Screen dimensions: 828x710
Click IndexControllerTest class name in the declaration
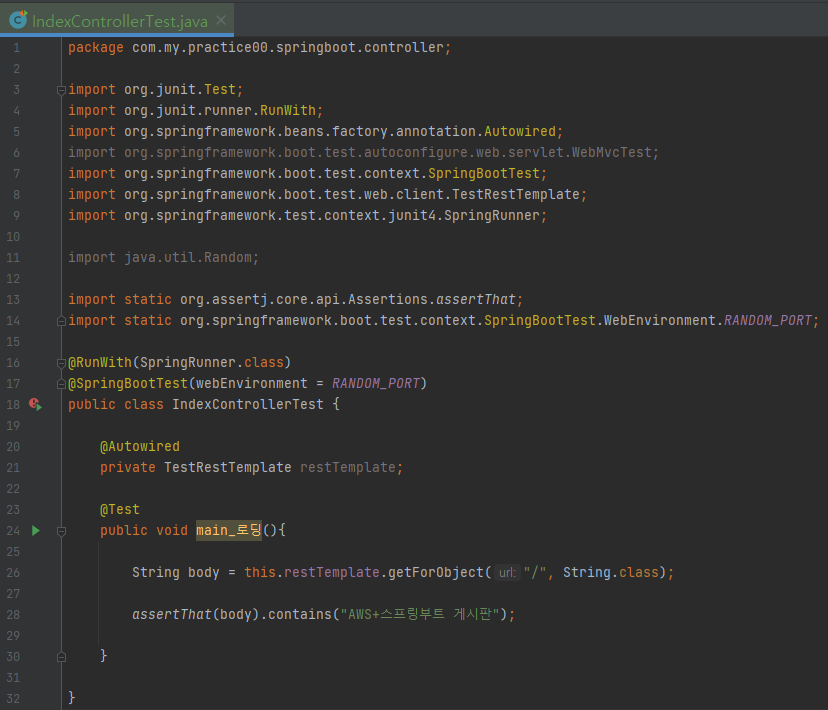[x=248, y=404]
